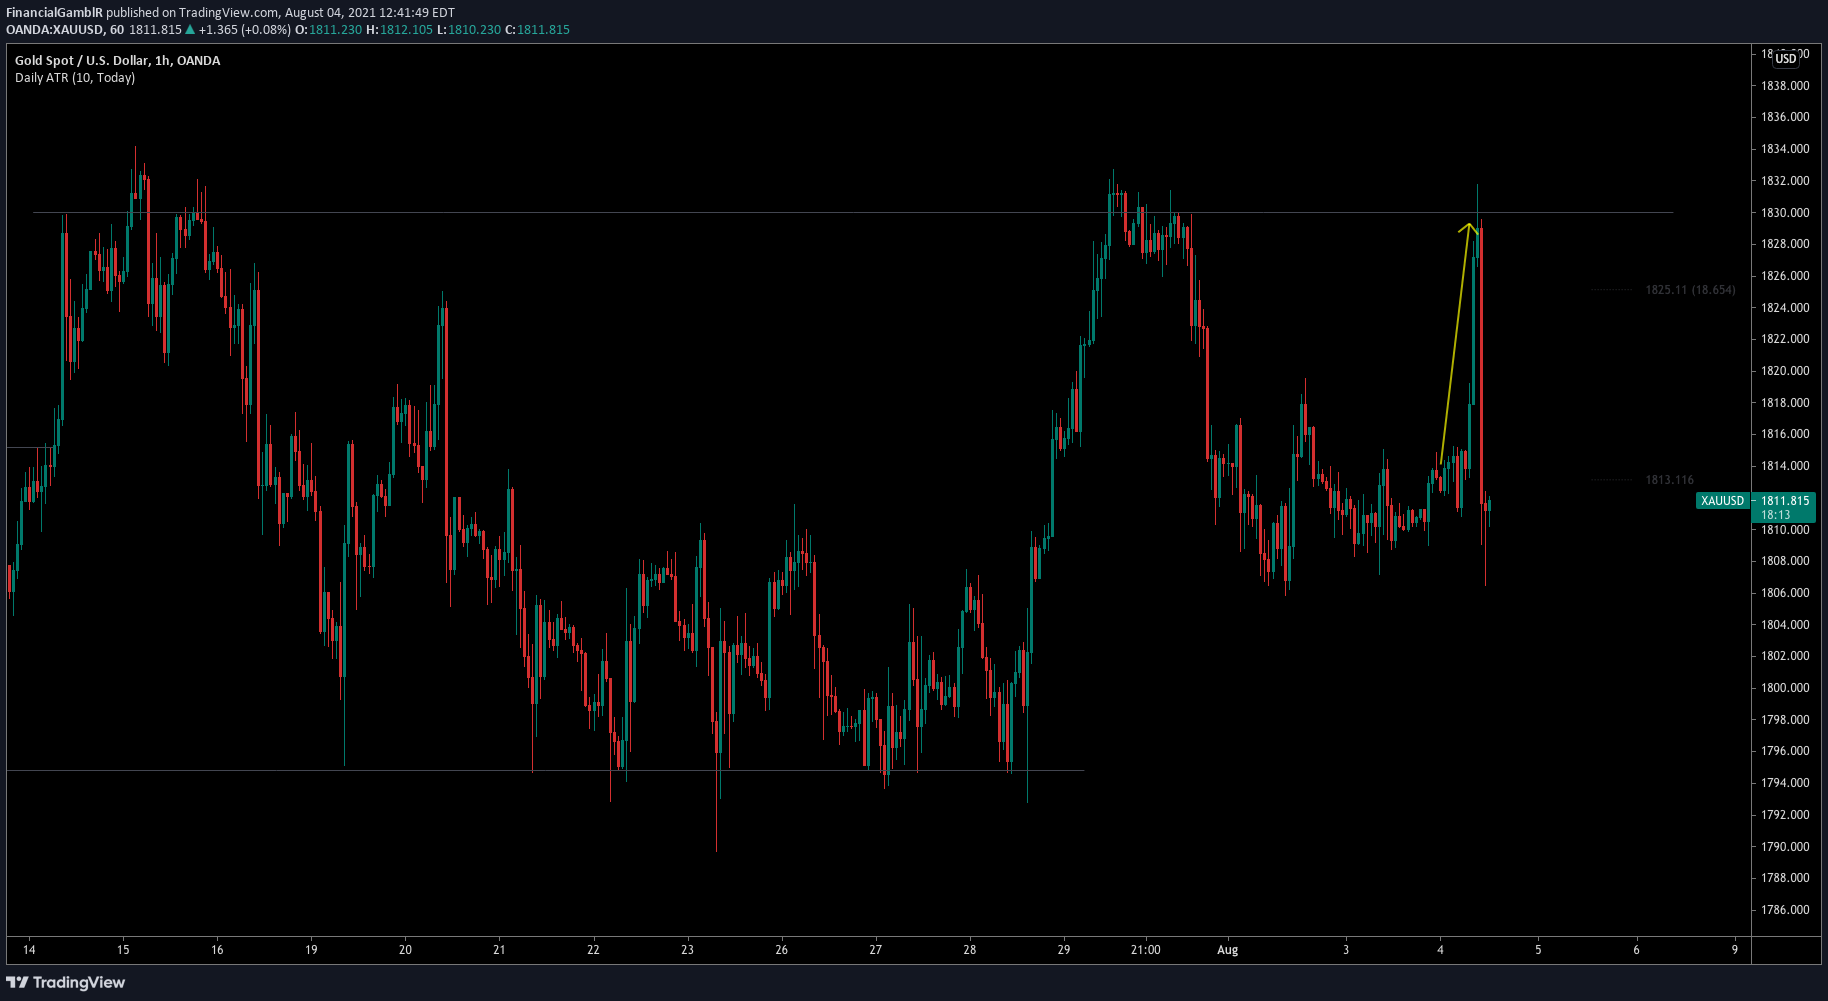Select the OANDA:XAUUSD, 60 symbol text
Viewport: 1828px width, 1001px height.
tap(65, 30)
